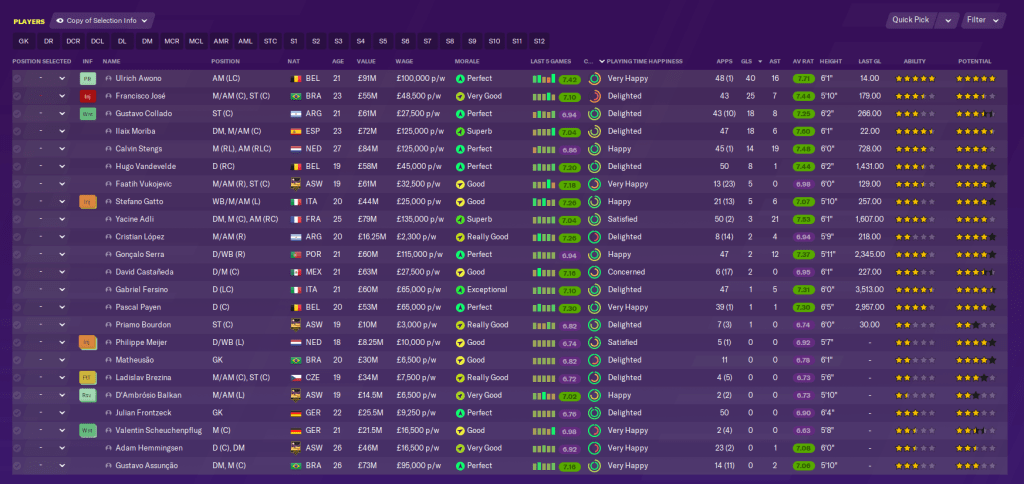Select the STC position slot

(270, 41)
